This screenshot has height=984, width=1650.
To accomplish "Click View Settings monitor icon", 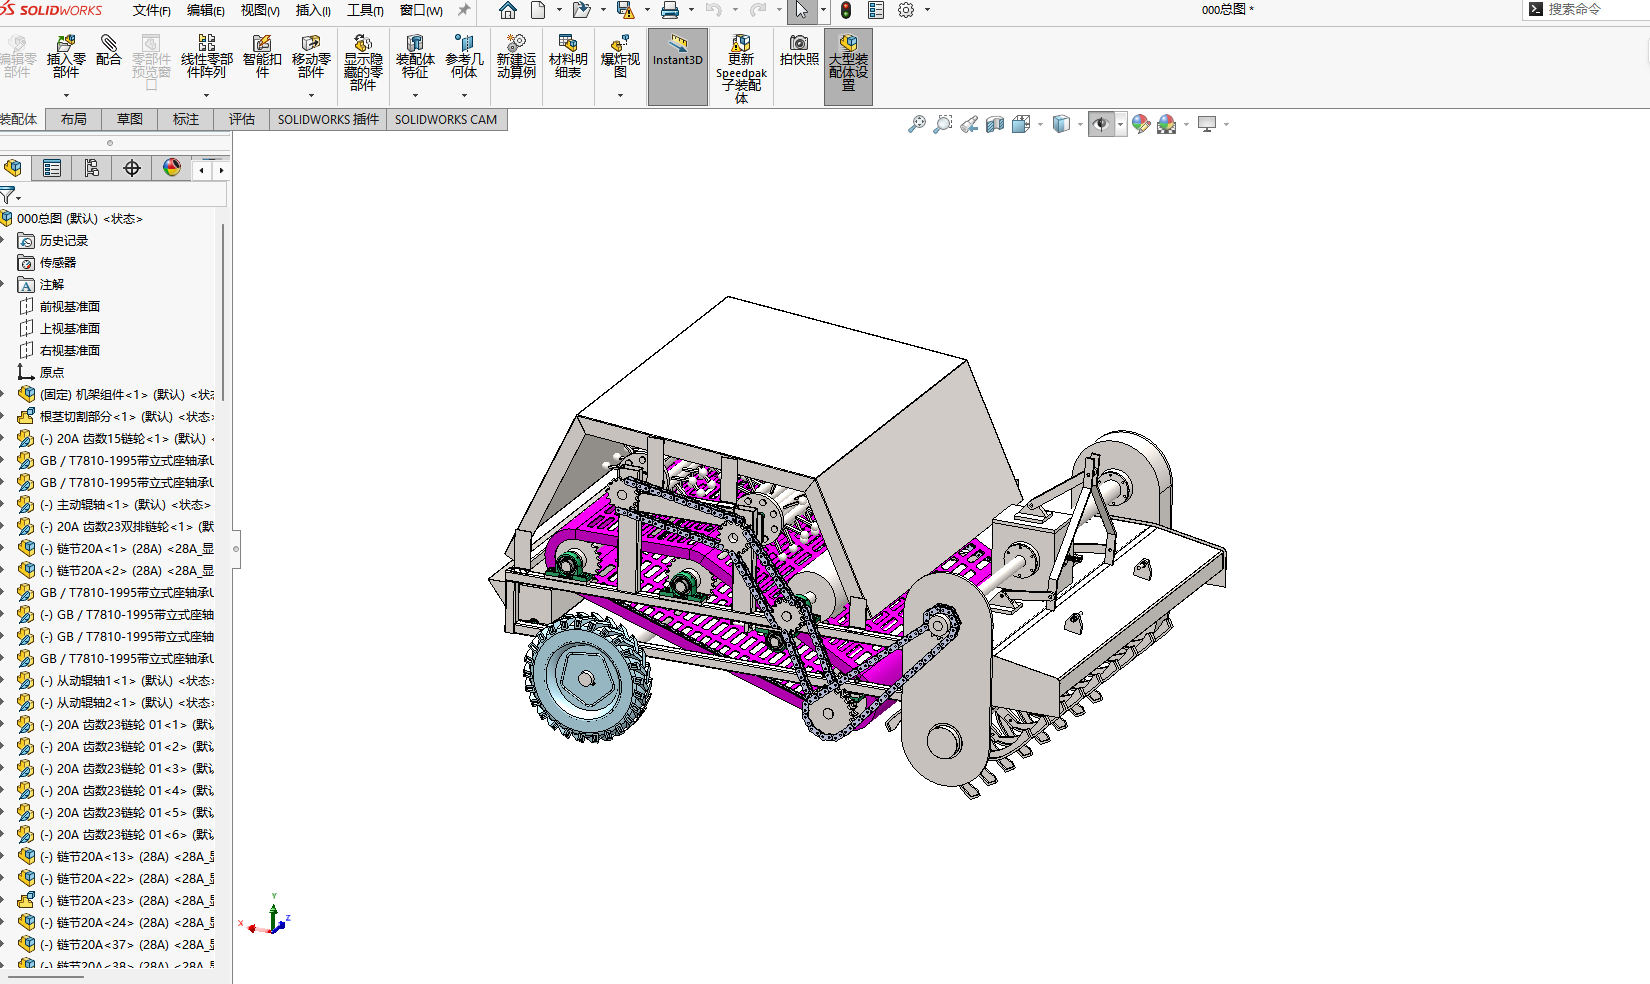I will 1207,124.
